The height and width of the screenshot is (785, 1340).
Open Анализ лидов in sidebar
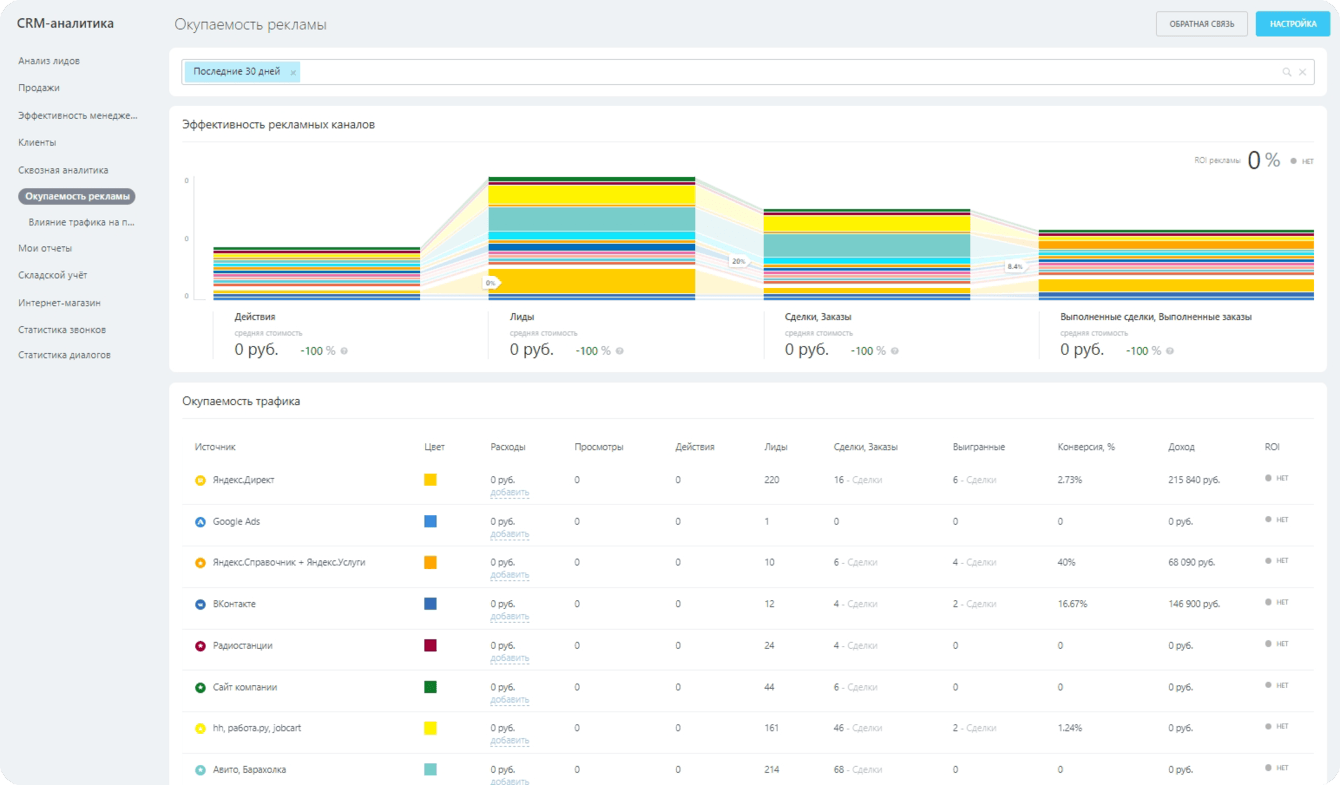coord(49,61)
